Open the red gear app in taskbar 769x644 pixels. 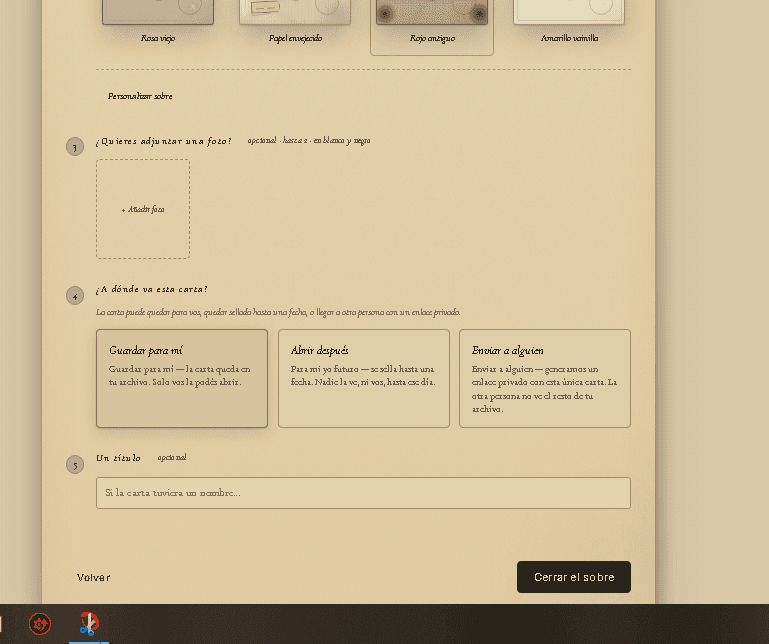[40, 624]
